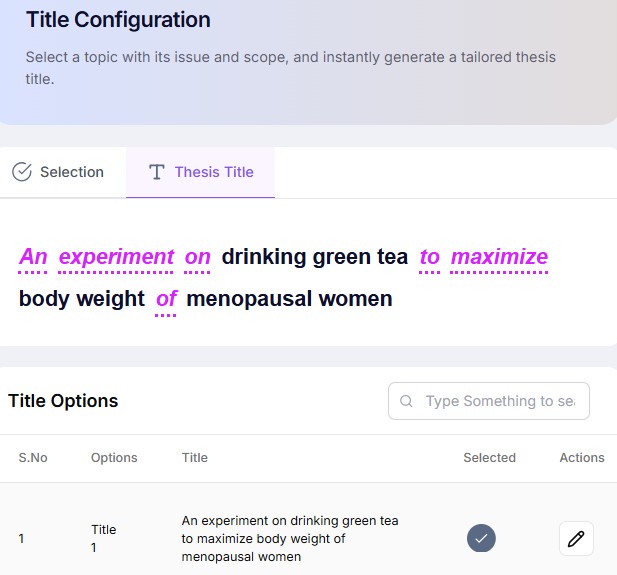
Task: Click the magnifier icon in search box
Action: (x=406, y=401)
